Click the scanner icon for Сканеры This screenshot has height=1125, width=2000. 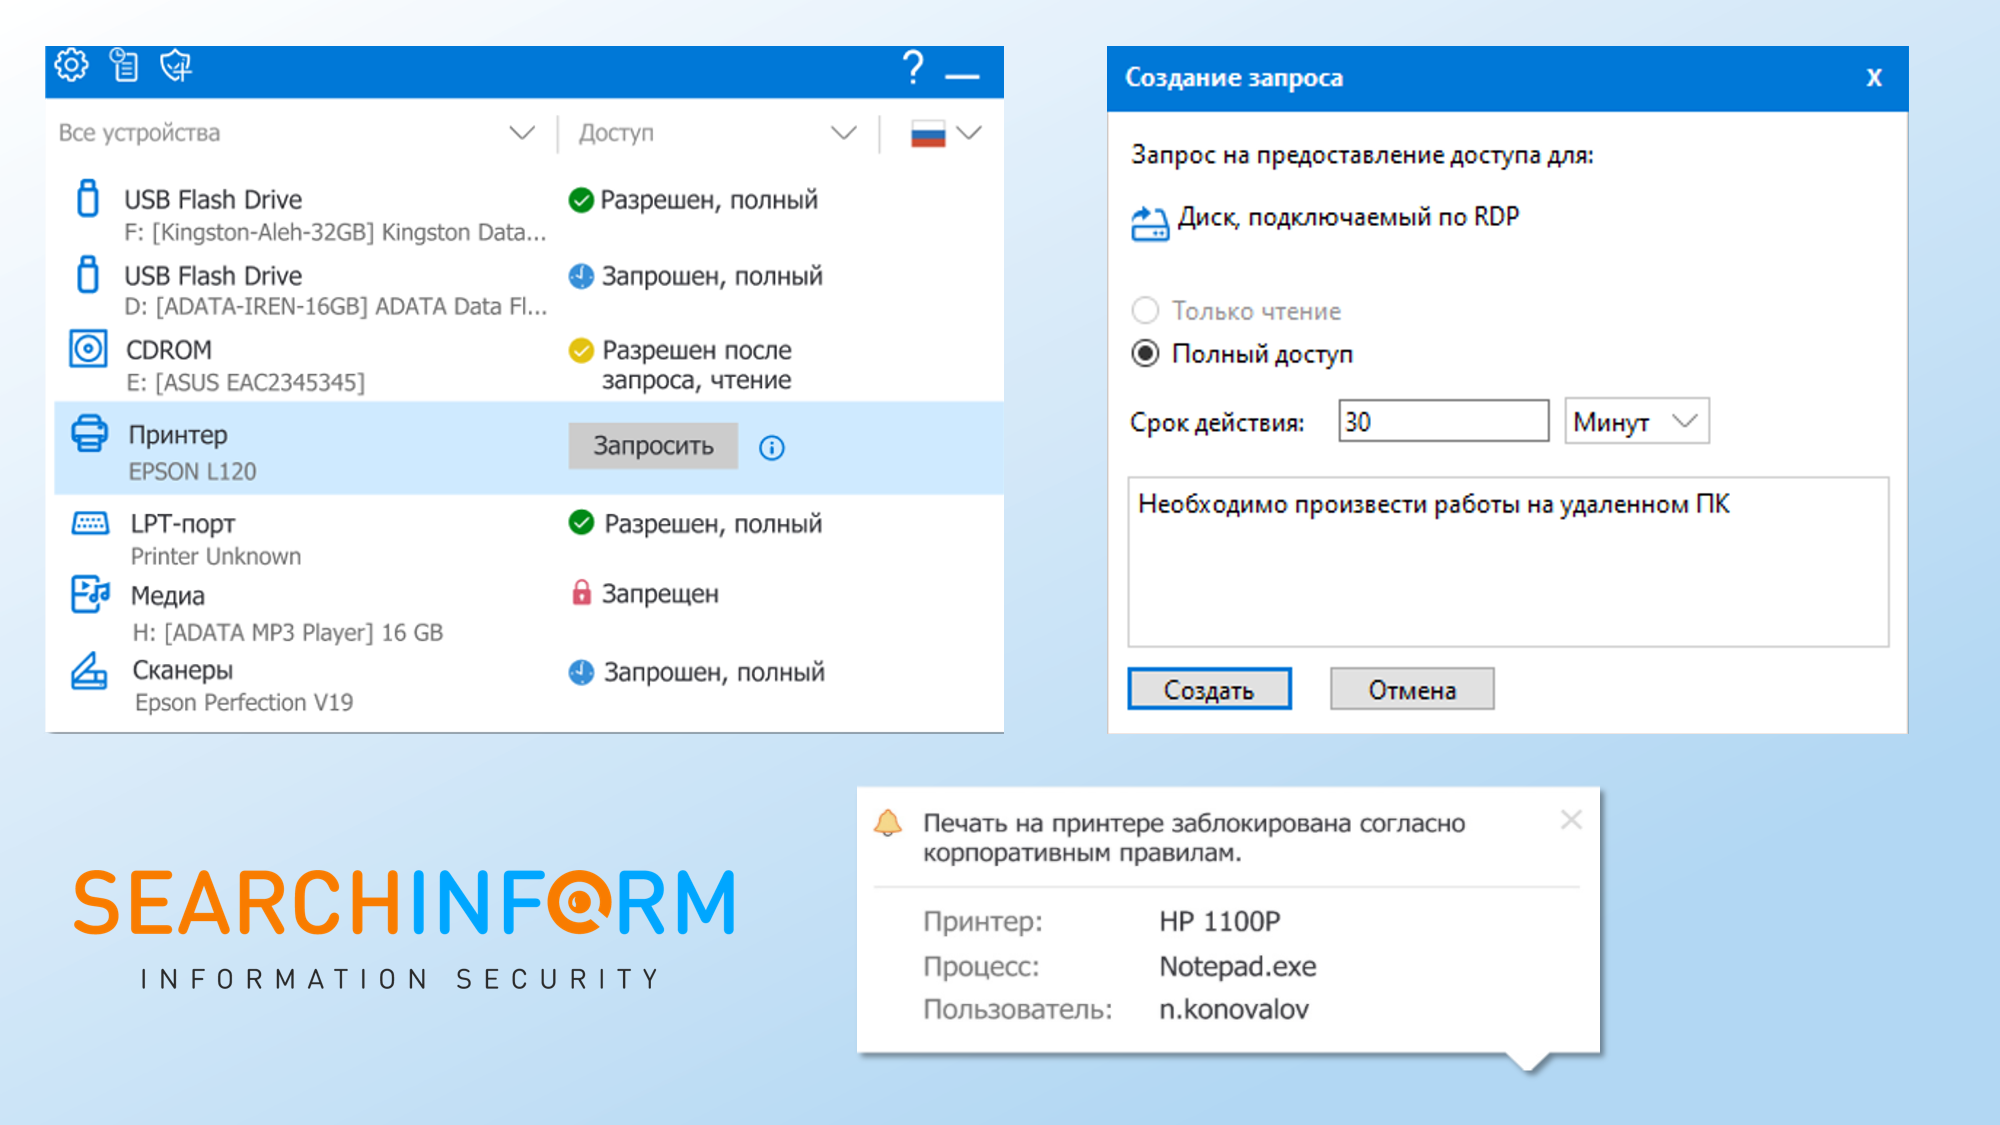(89, 671)
